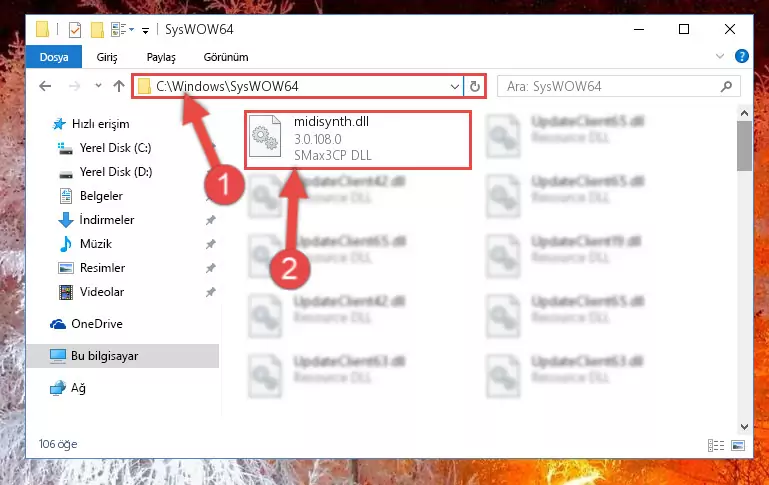769x485 pixels.
Task: Switch to the Giriş ribbon tab
Action: click(x=106, y=57)
